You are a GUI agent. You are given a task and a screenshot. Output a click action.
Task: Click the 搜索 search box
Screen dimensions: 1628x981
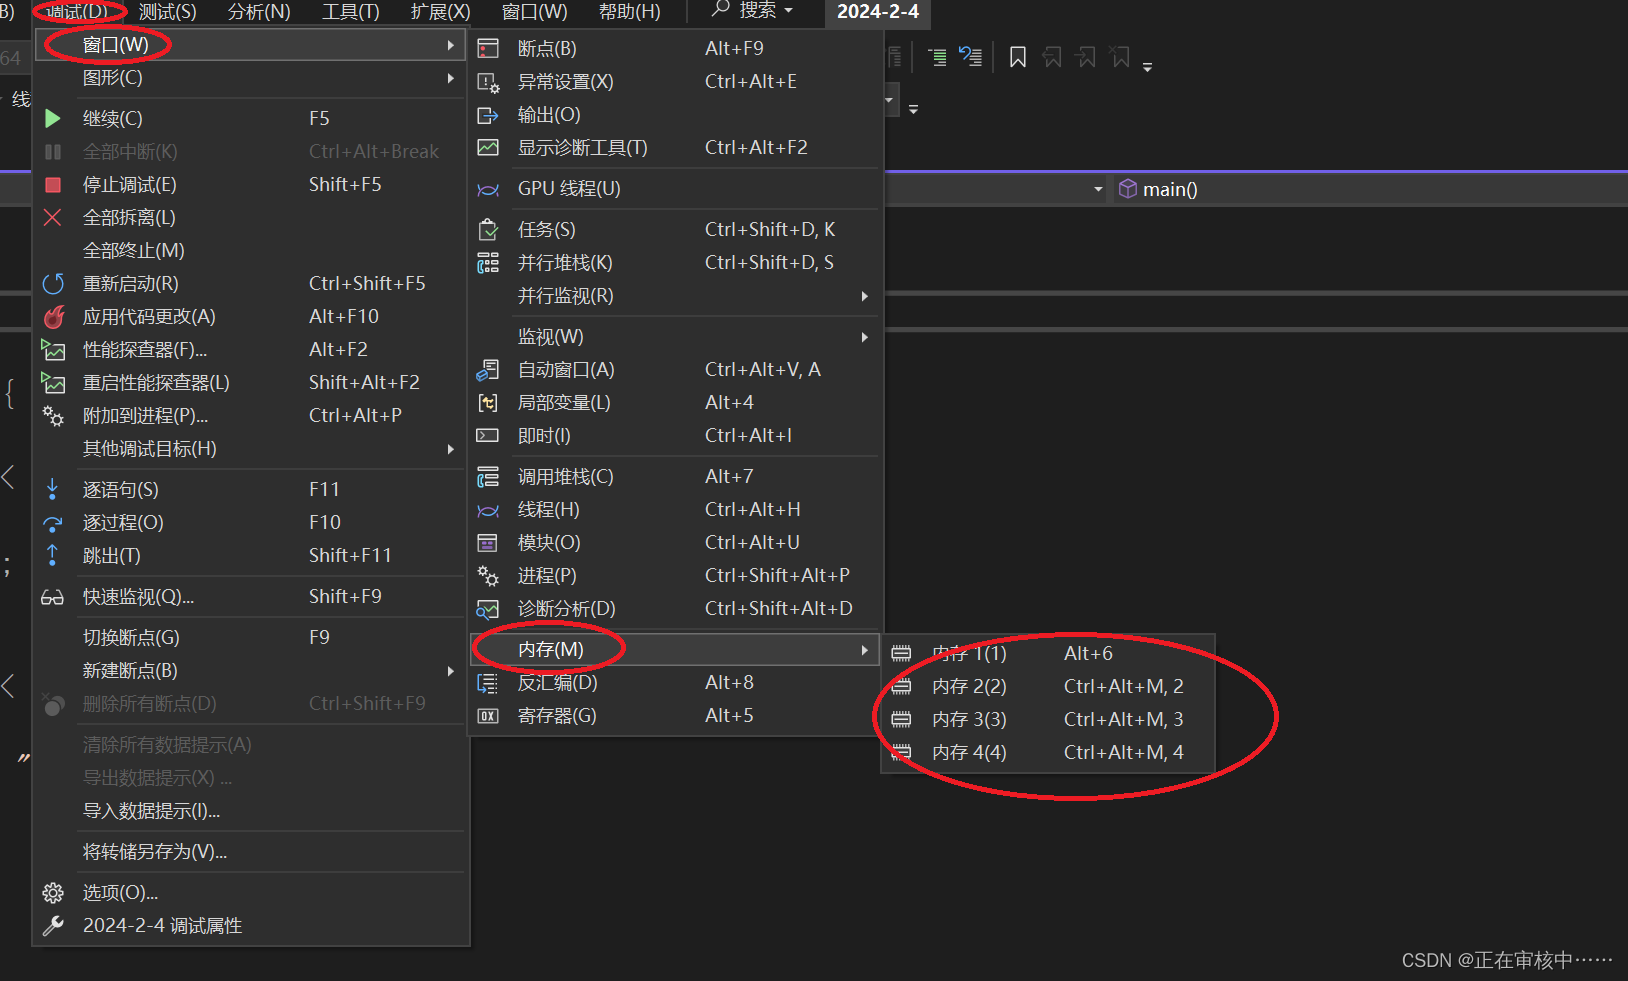[752, 11]
